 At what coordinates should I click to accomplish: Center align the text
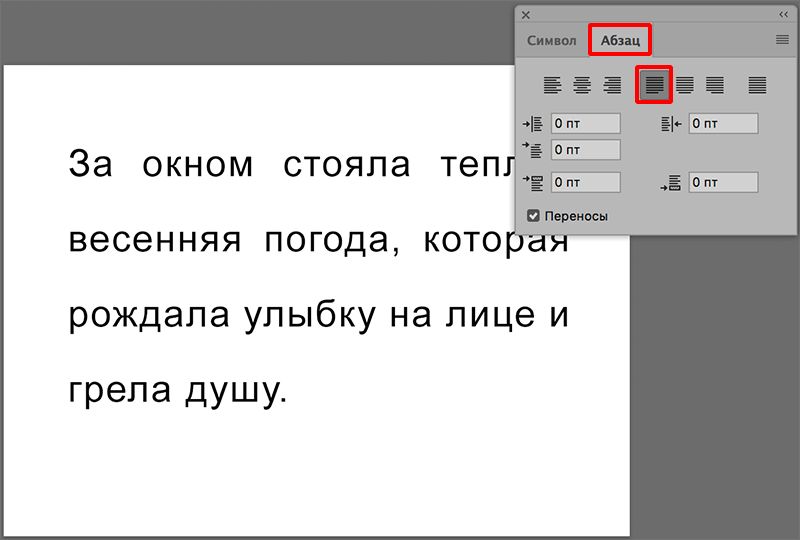(x=582, y=85)
